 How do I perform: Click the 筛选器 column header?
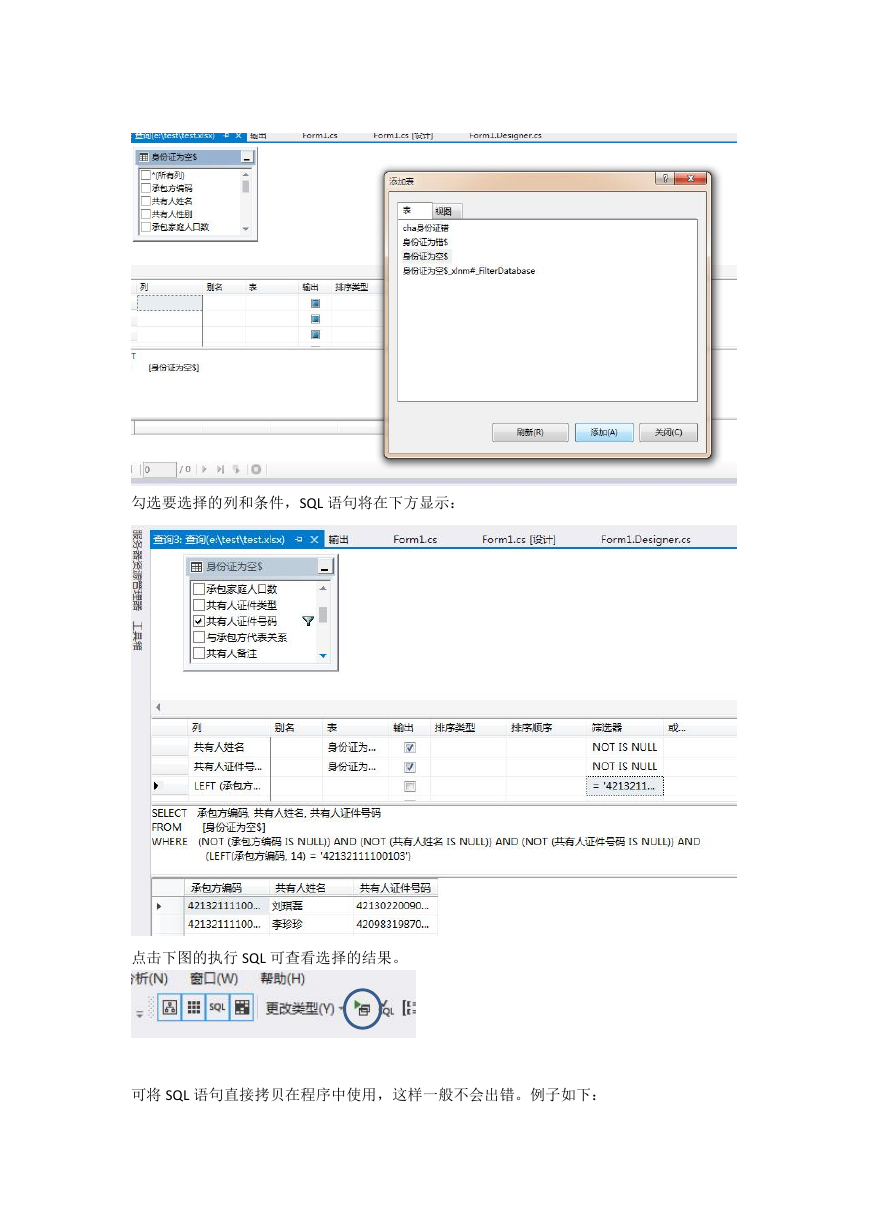625,727
